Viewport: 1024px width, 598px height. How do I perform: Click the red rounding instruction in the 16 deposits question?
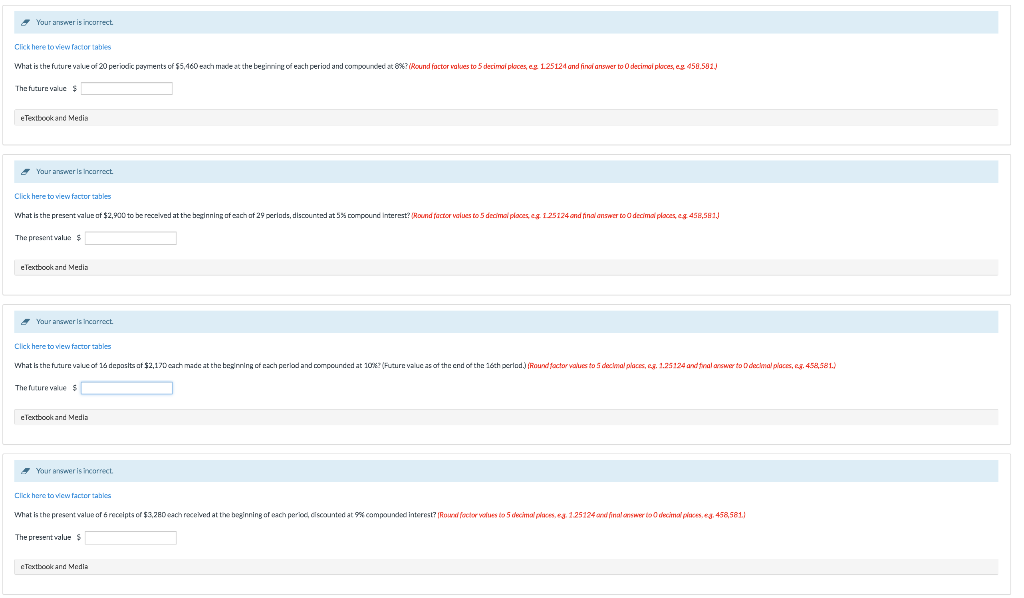(x=681, y=366)
